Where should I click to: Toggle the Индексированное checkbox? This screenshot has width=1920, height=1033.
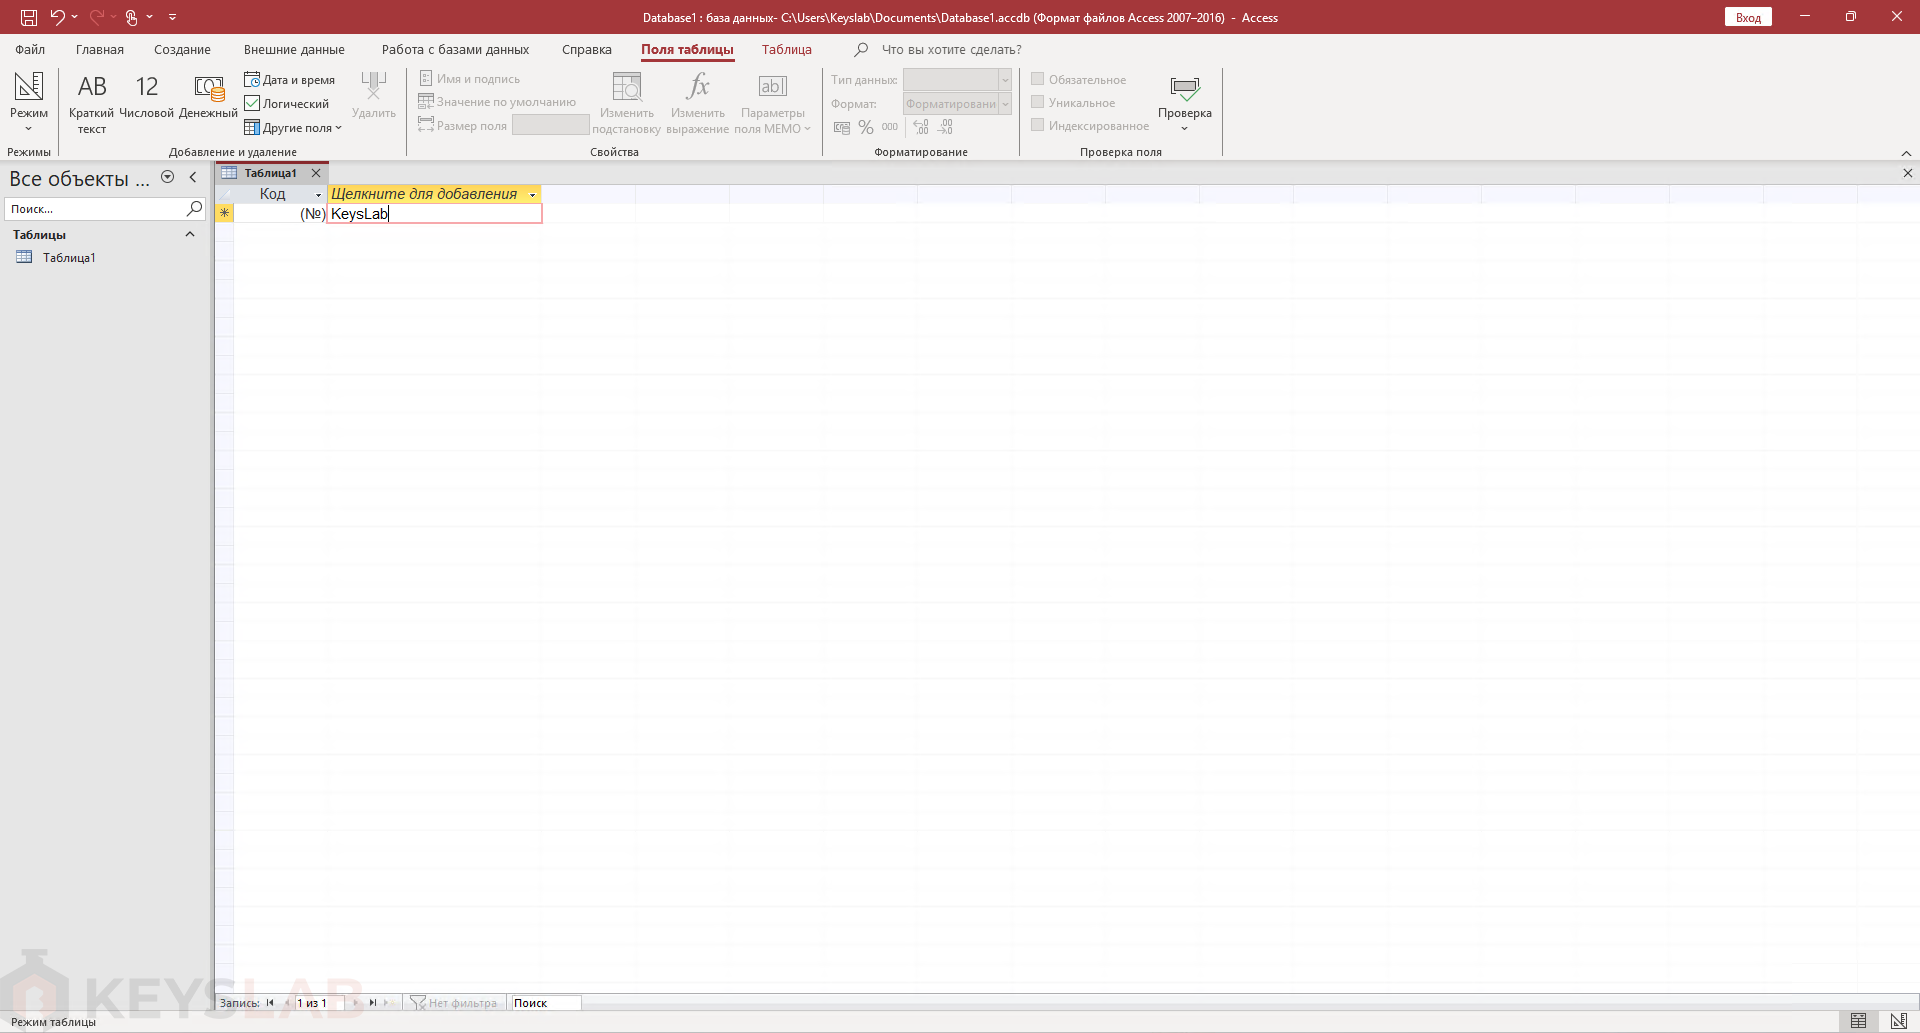pos(1038,125)
